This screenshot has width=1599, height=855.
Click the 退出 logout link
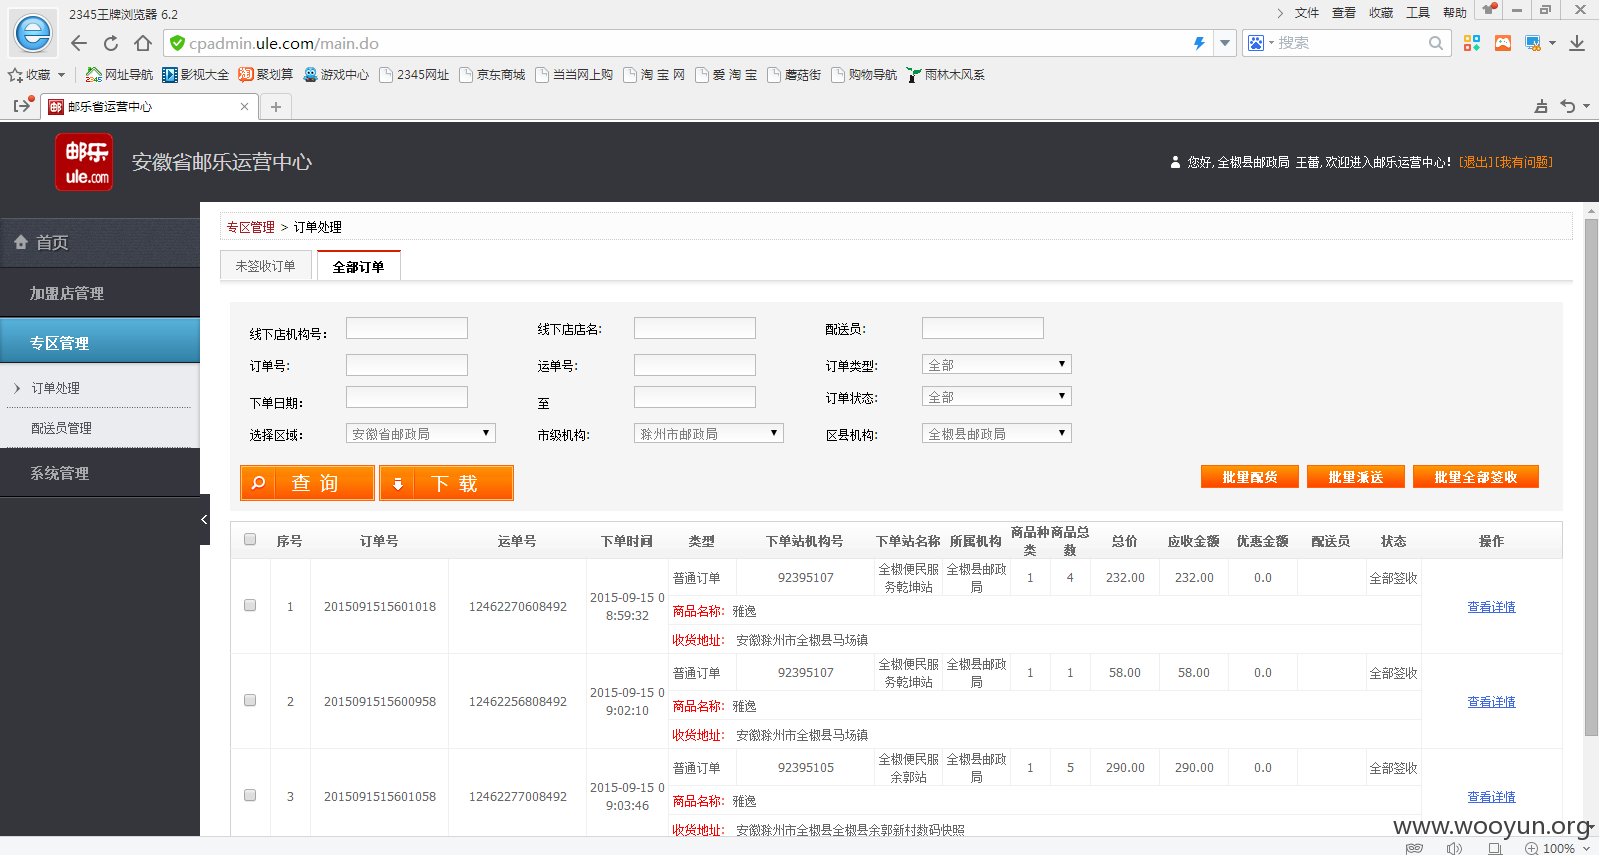point(1476,162)
